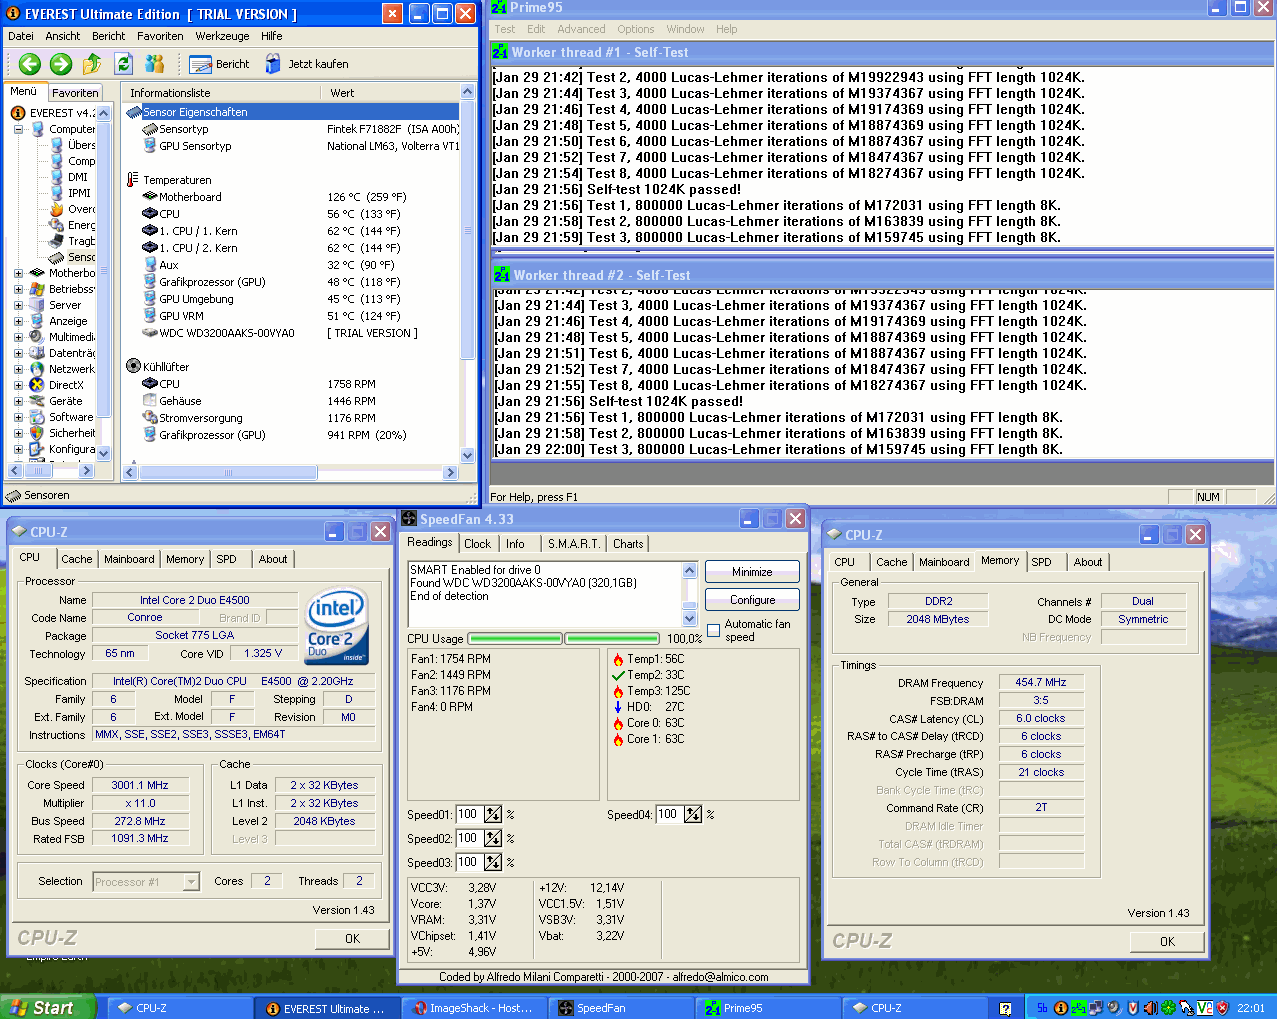Click the Speed01 value field
This screenshot has width=1277, height=1019.
click(x=468, y=814)
